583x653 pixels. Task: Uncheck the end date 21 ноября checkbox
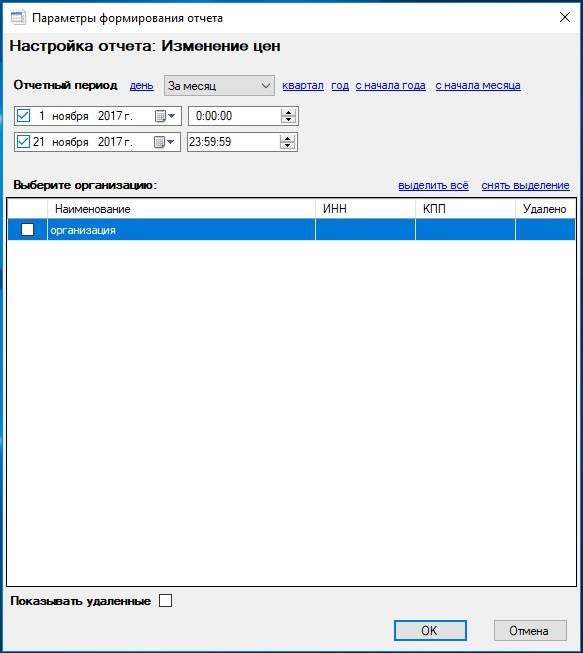coord(23,142)
